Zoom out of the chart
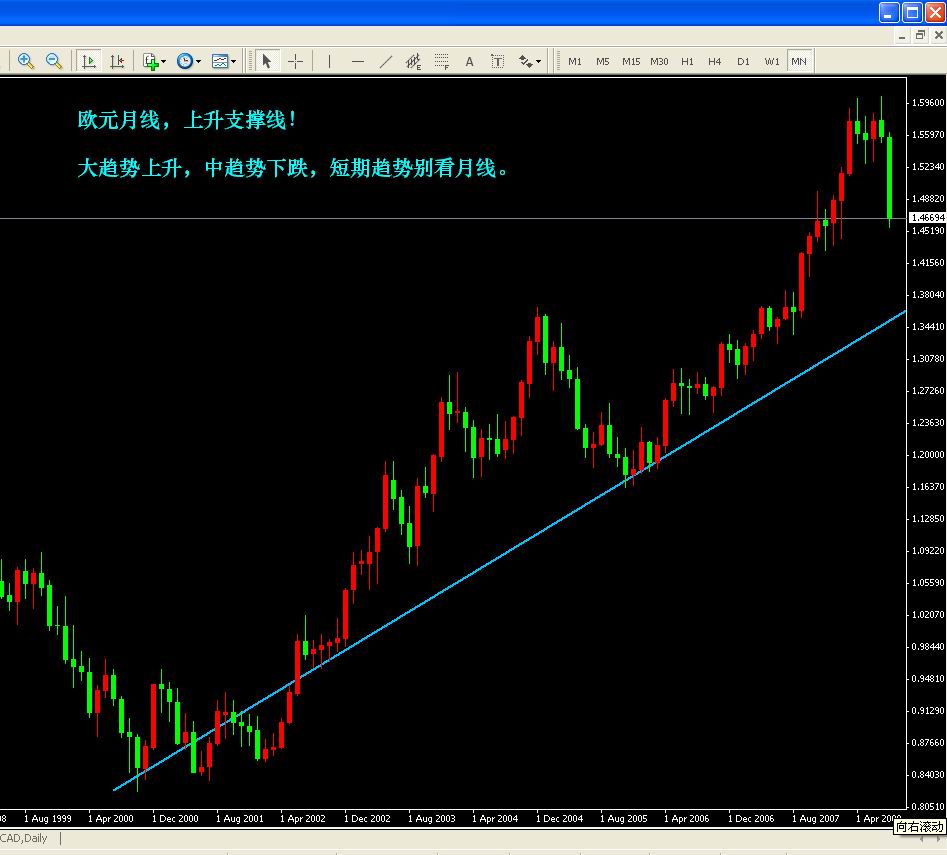The height and width of the screenshot is (855, 947). 54,61
